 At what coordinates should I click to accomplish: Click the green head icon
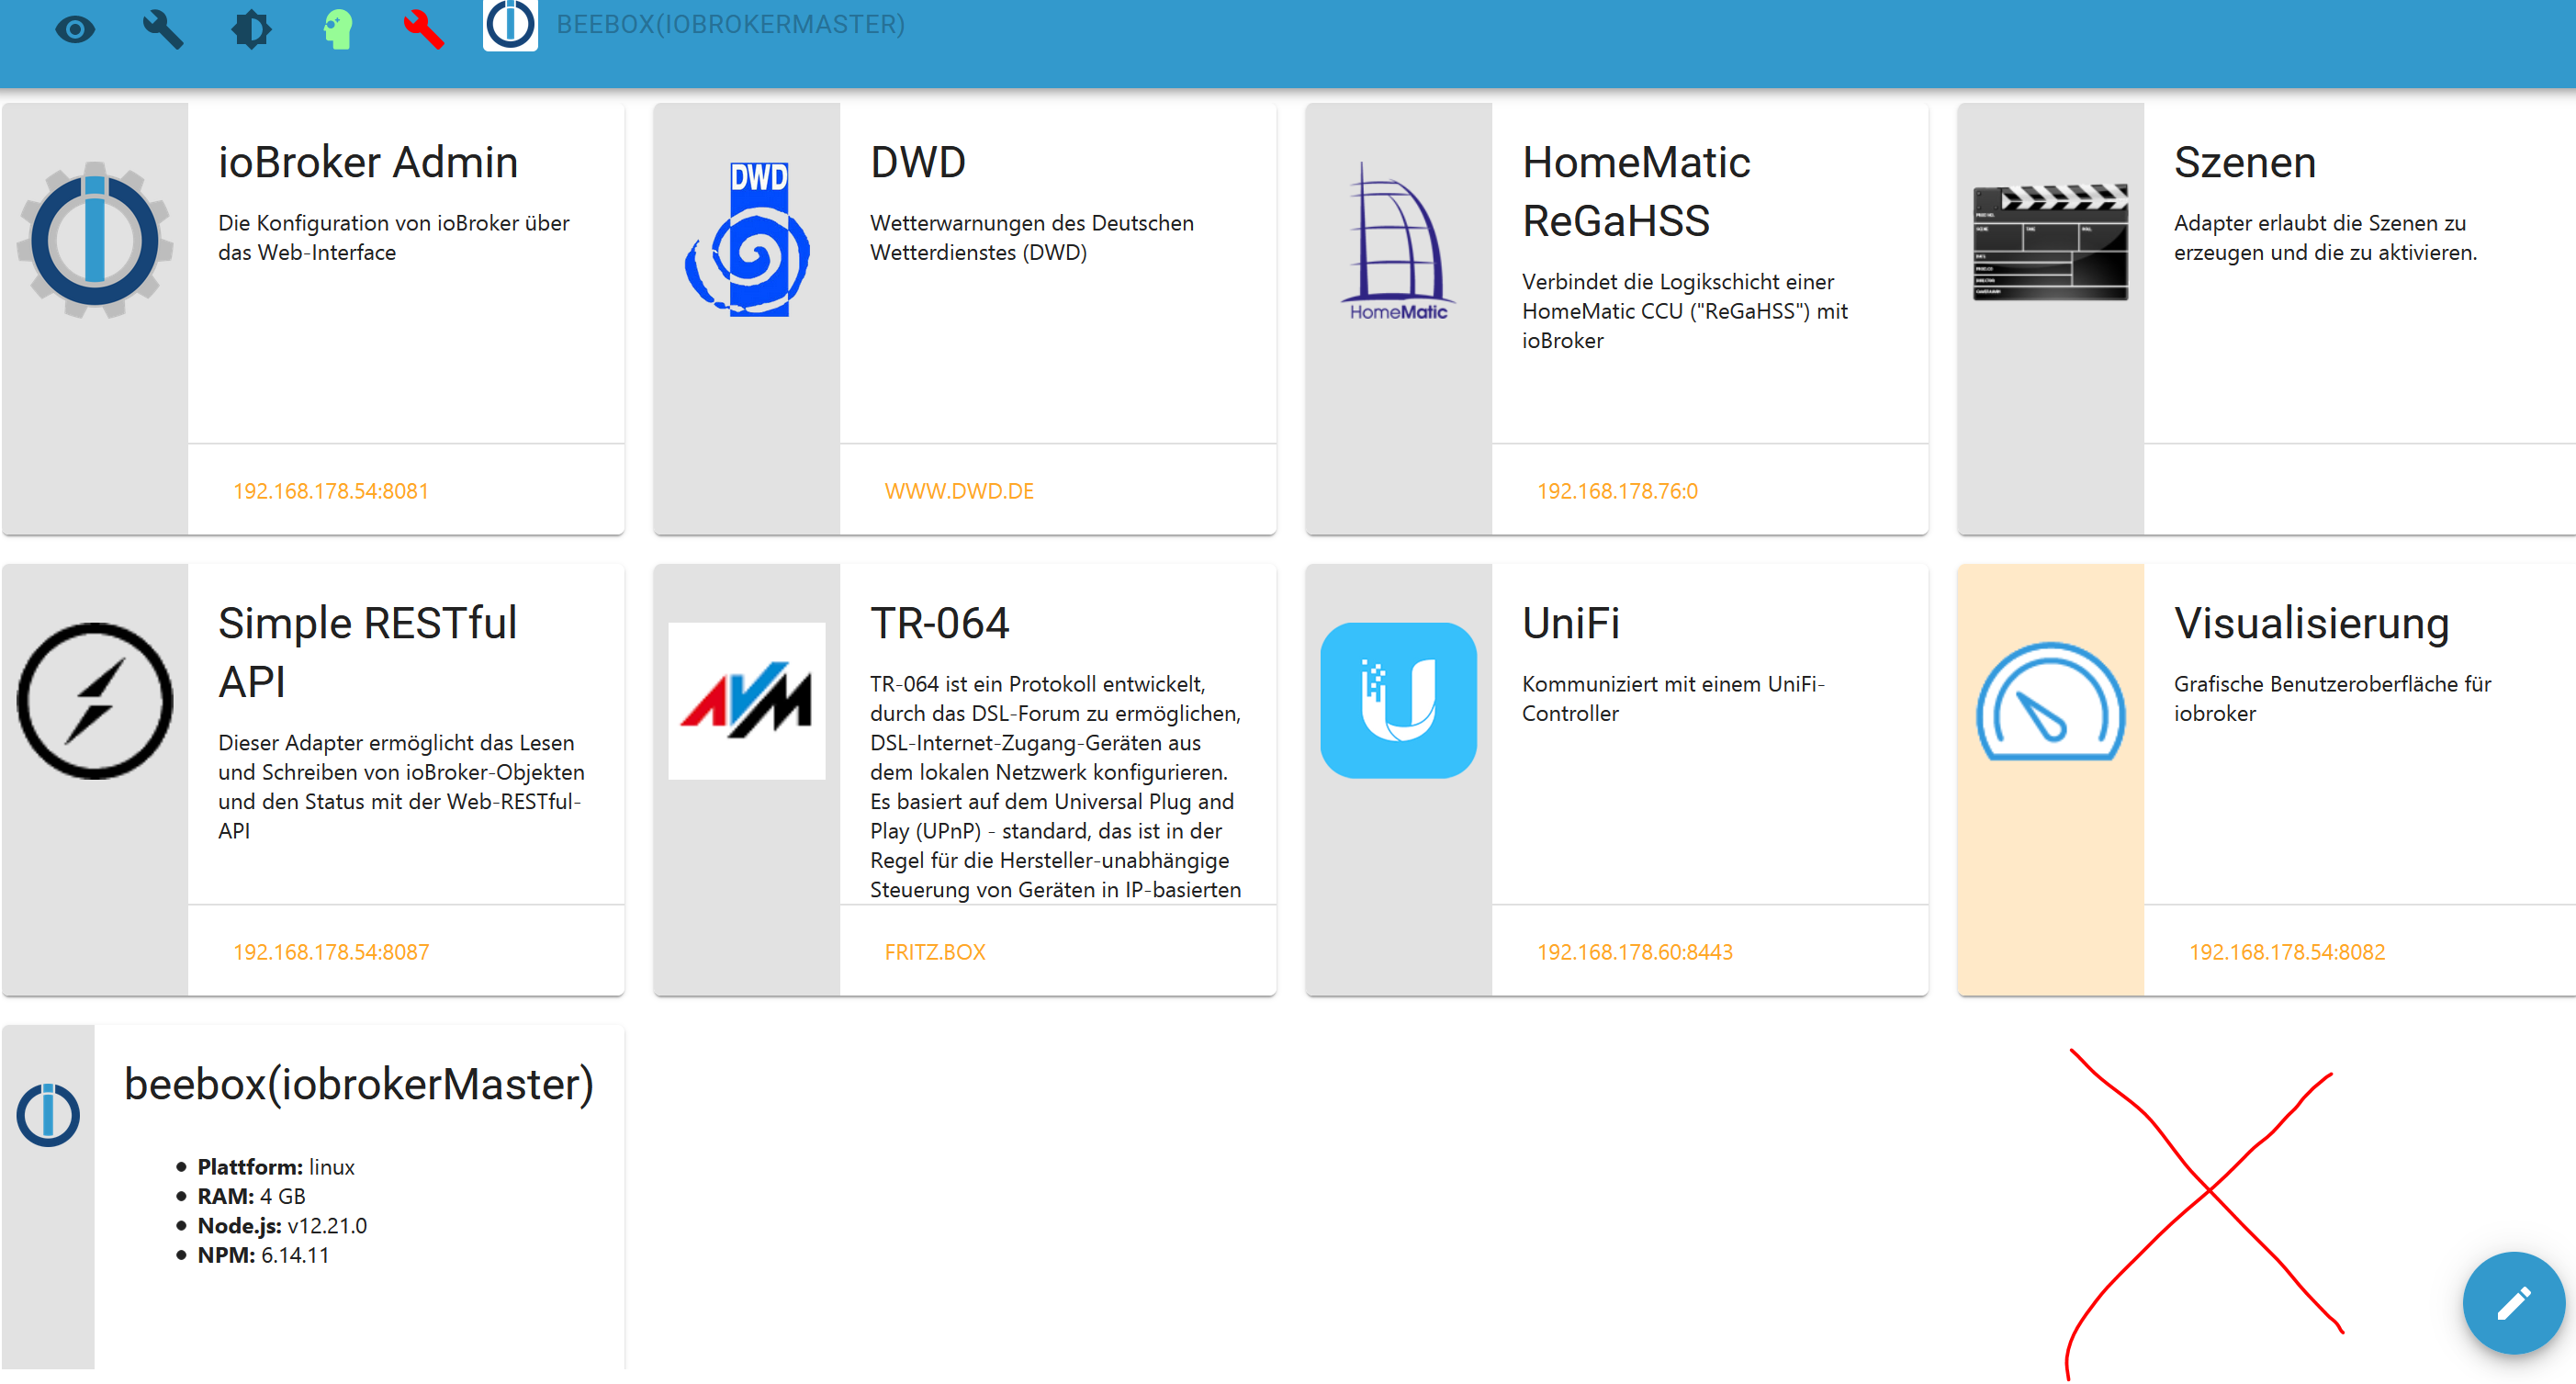point(338,30)
